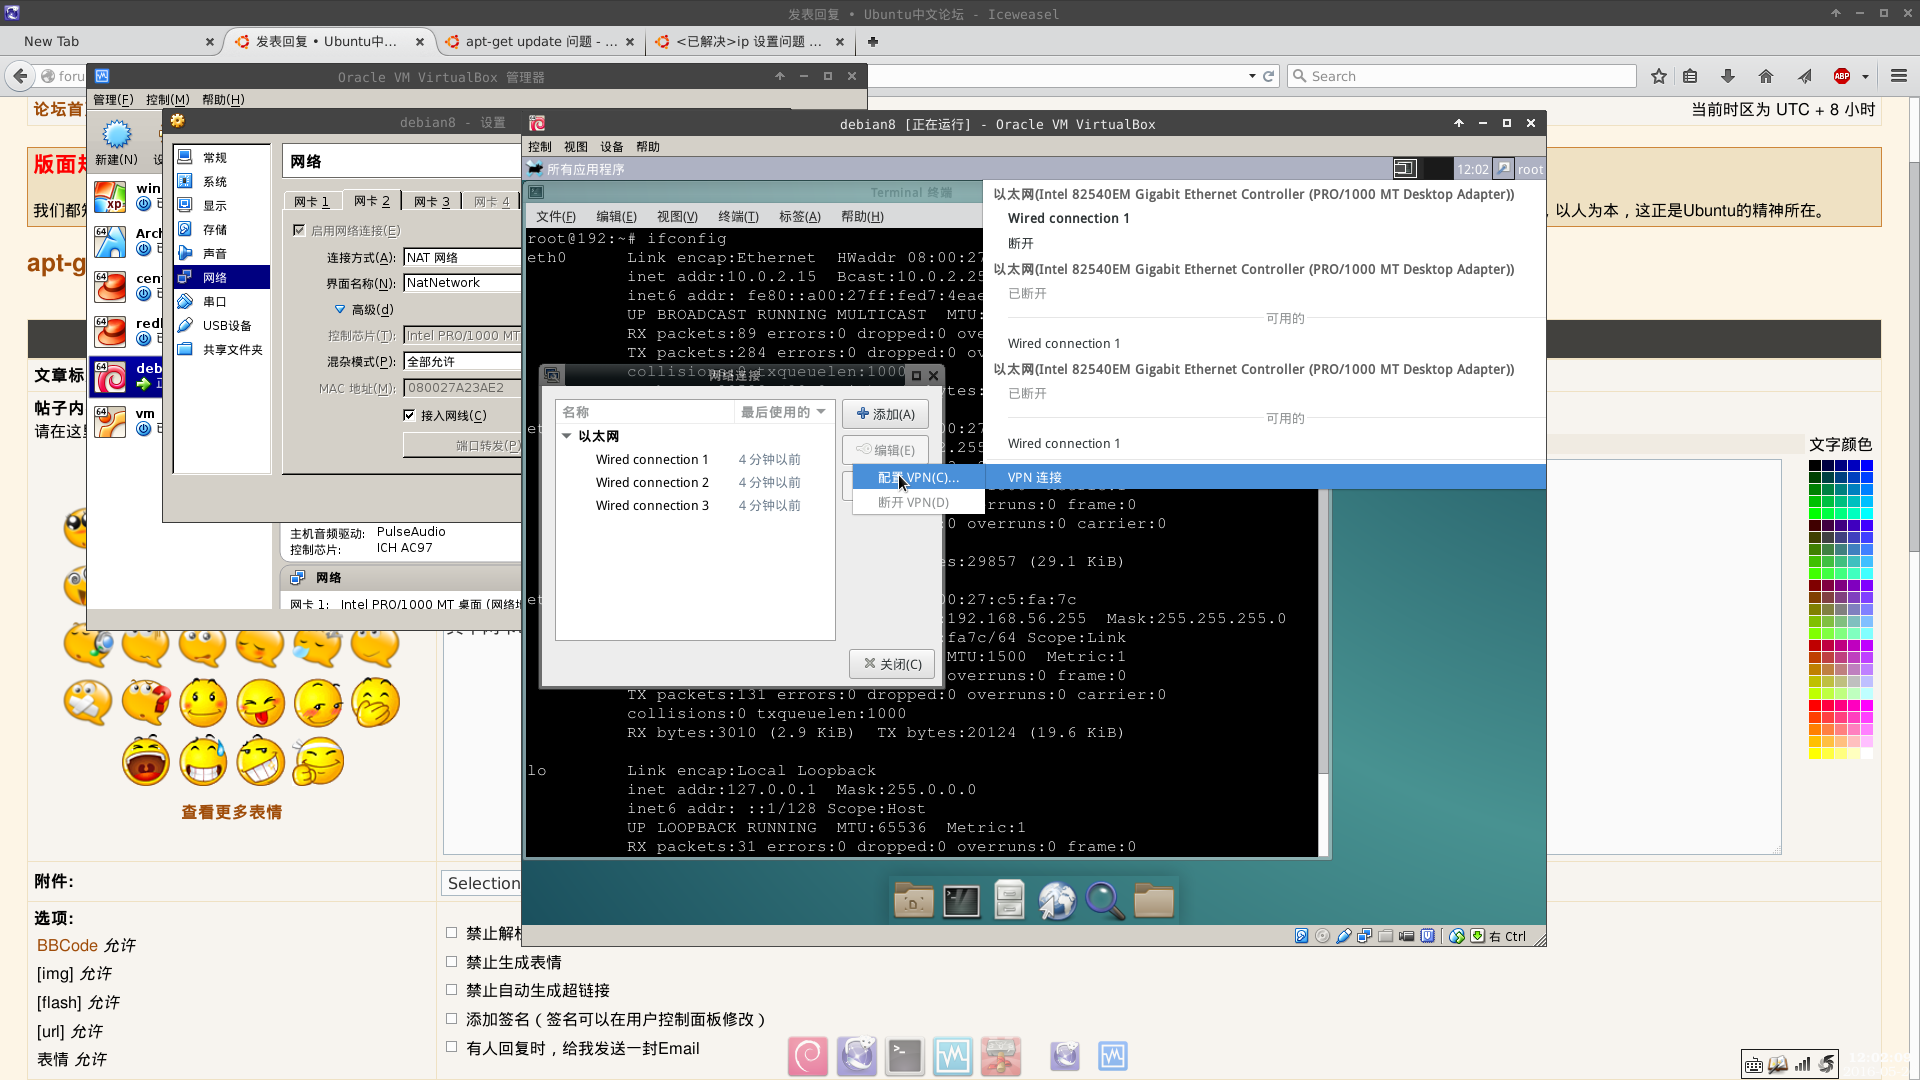Open the 终端(T) menu in Terminal window
Viewport: 1920px width, 1080px height.
[x=738, y=216]
